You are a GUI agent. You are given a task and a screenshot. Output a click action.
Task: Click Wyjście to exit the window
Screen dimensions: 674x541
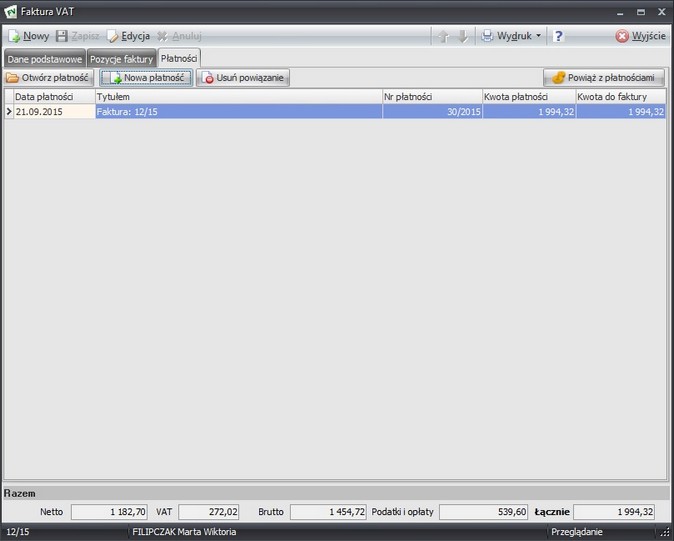pos(640,36)
